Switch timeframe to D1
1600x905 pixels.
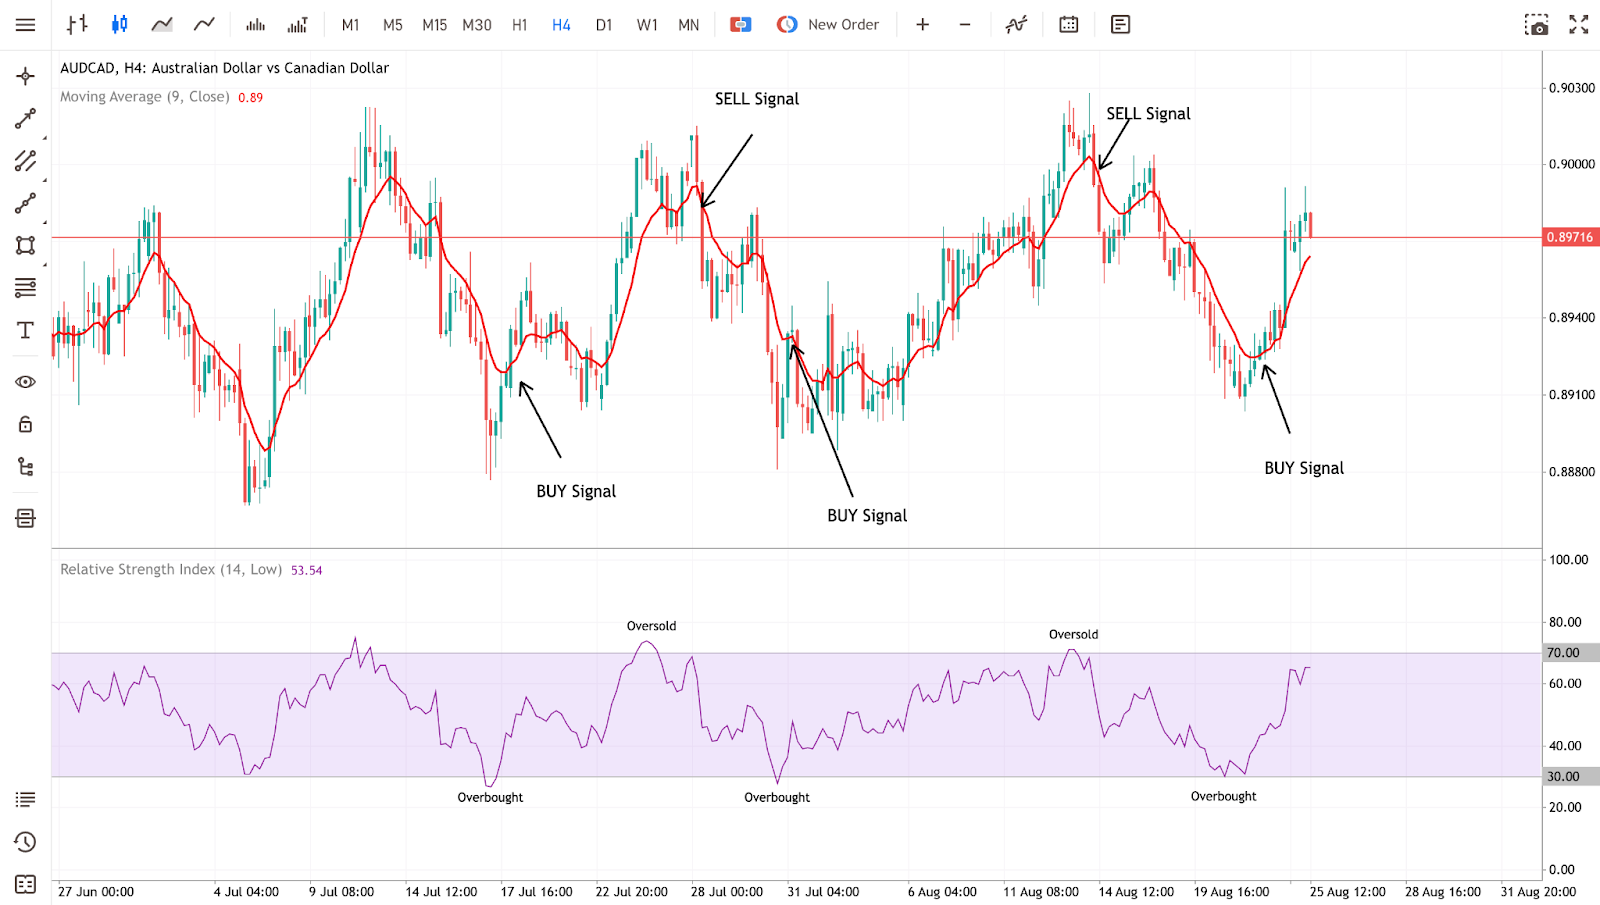point(604,25)
